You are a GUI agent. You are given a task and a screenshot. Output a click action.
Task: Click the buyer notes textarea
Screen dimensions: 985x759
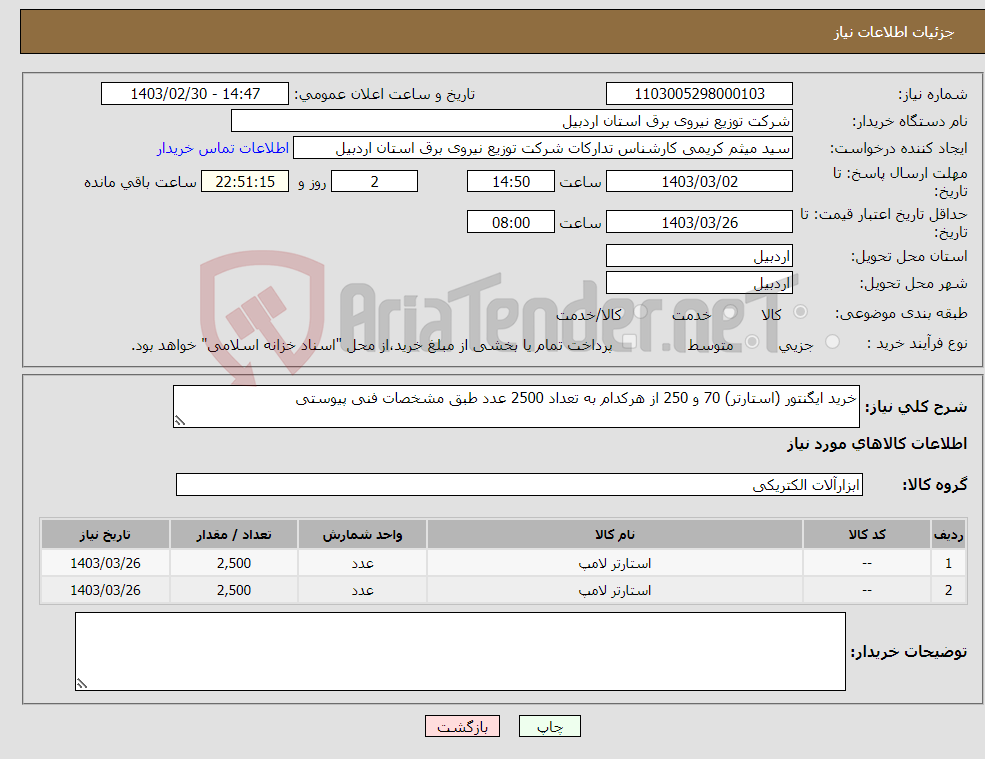(460, 652)
